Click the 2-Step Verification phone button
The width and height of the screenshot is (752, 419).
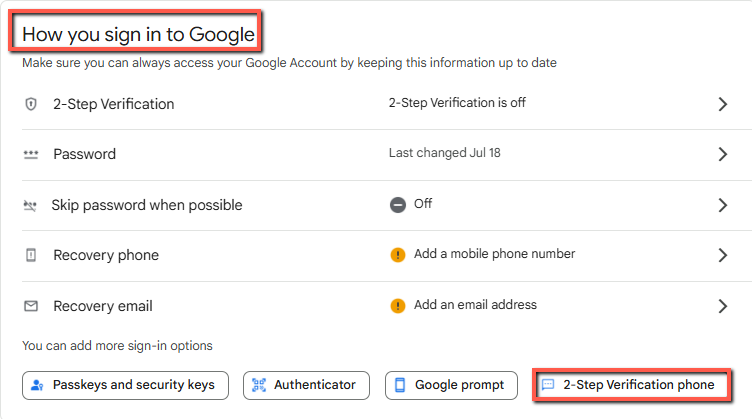[631, 385]
